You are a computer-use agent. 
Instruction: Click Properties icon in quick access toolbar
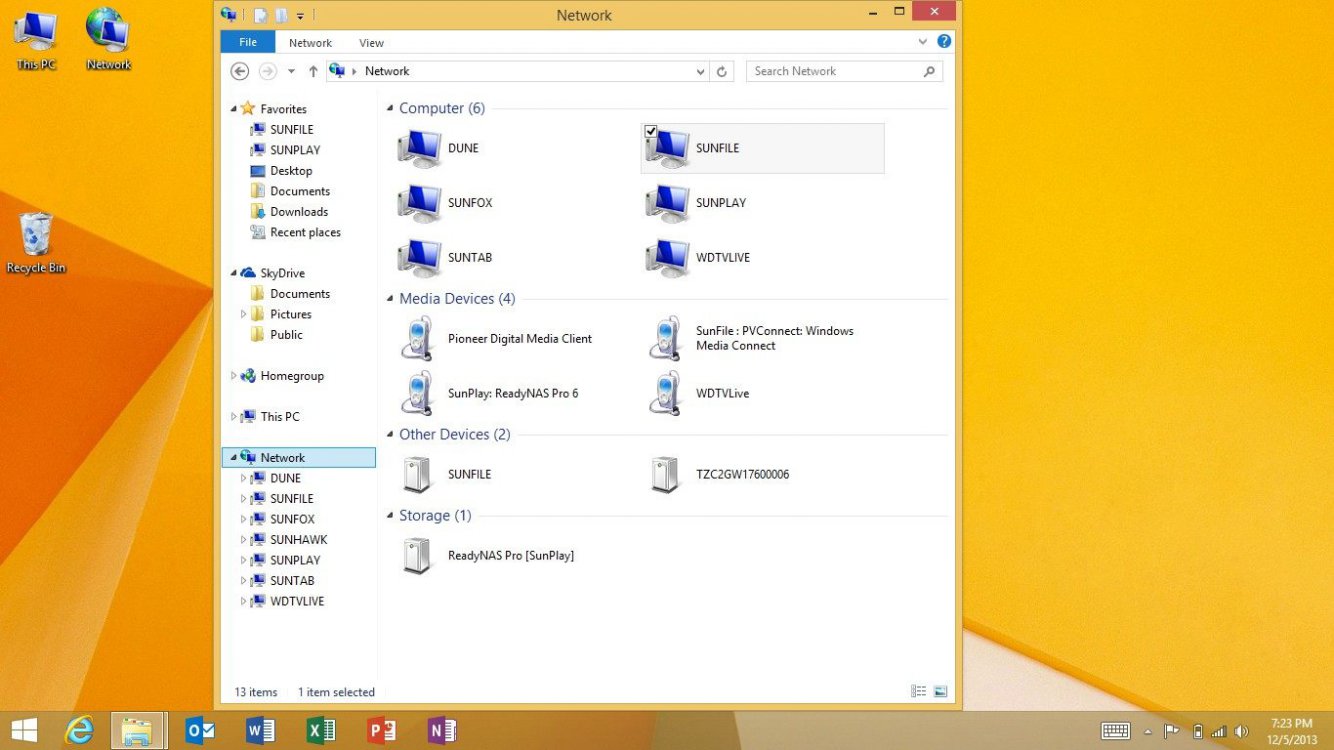[260, 15]
